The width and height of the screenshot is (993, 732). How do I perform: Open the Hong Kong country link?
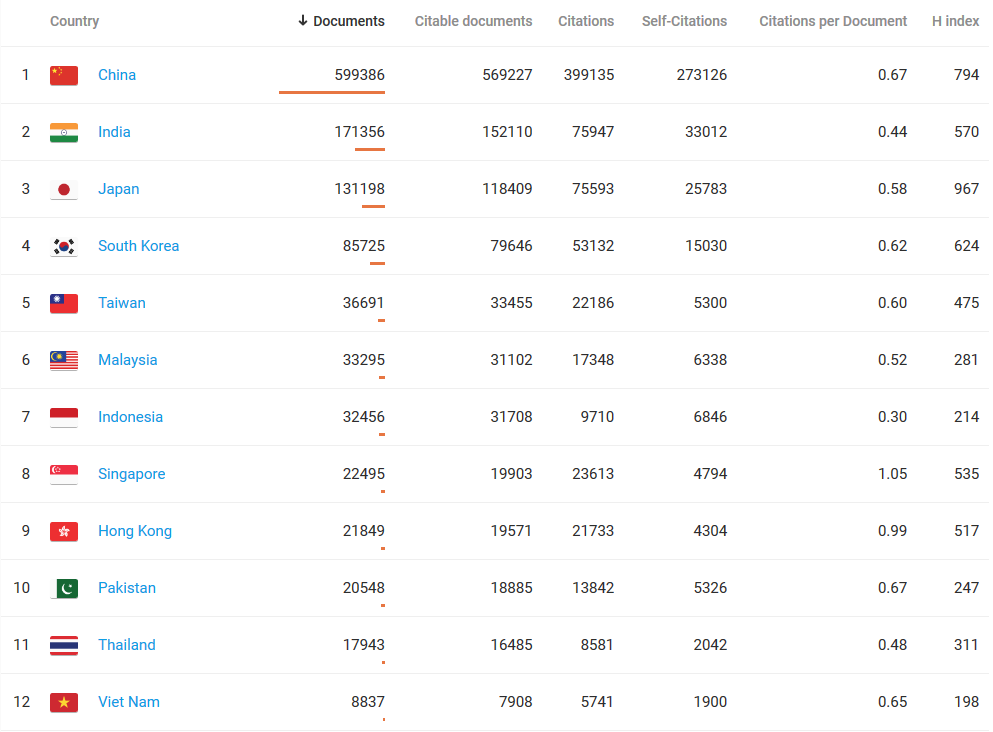[135, 531]
